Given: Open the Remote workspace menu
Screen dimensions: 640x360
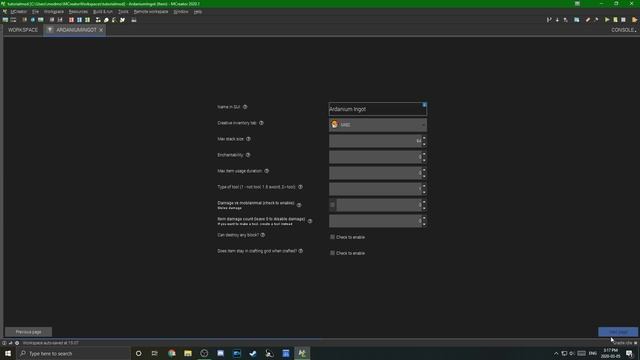Looking at the screenshot, I should [x=151, y=12].
